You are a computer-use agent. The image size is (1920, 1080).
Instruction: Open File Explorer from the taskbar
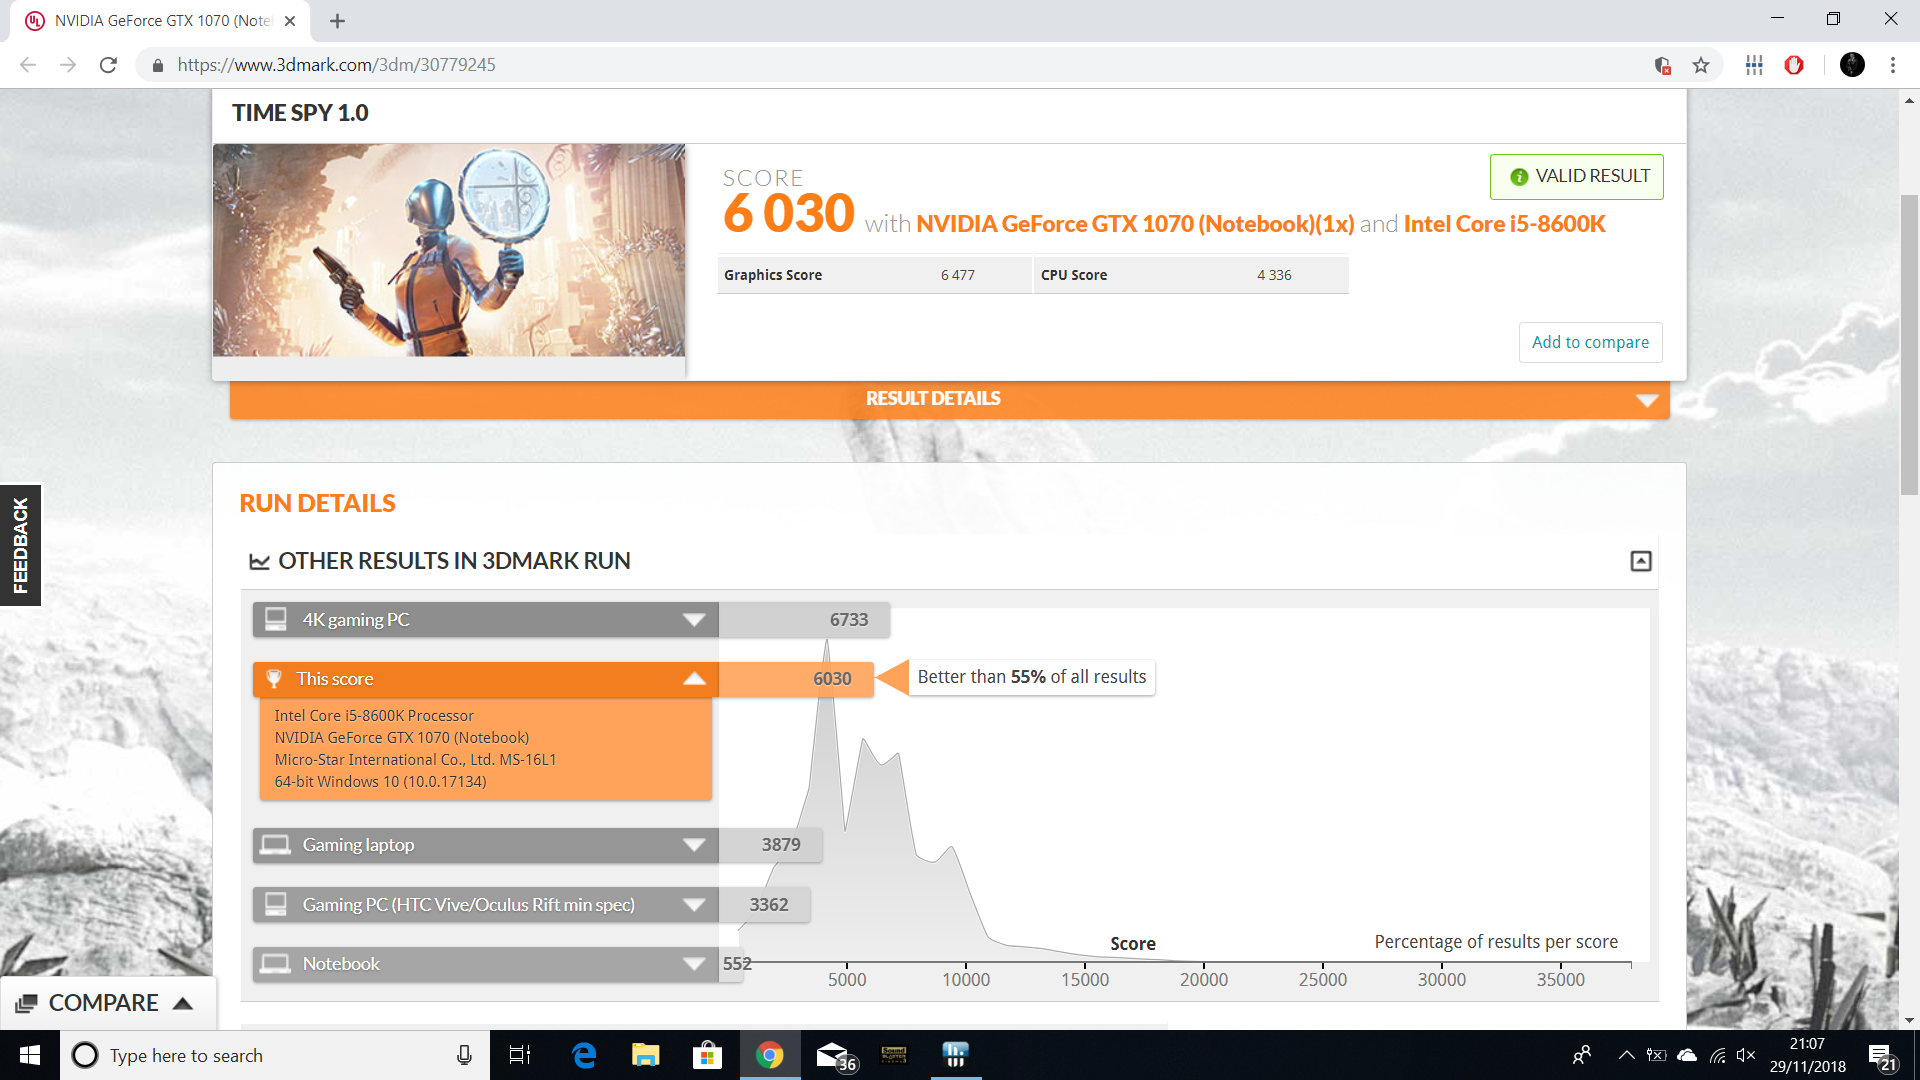coord(646,1055)
